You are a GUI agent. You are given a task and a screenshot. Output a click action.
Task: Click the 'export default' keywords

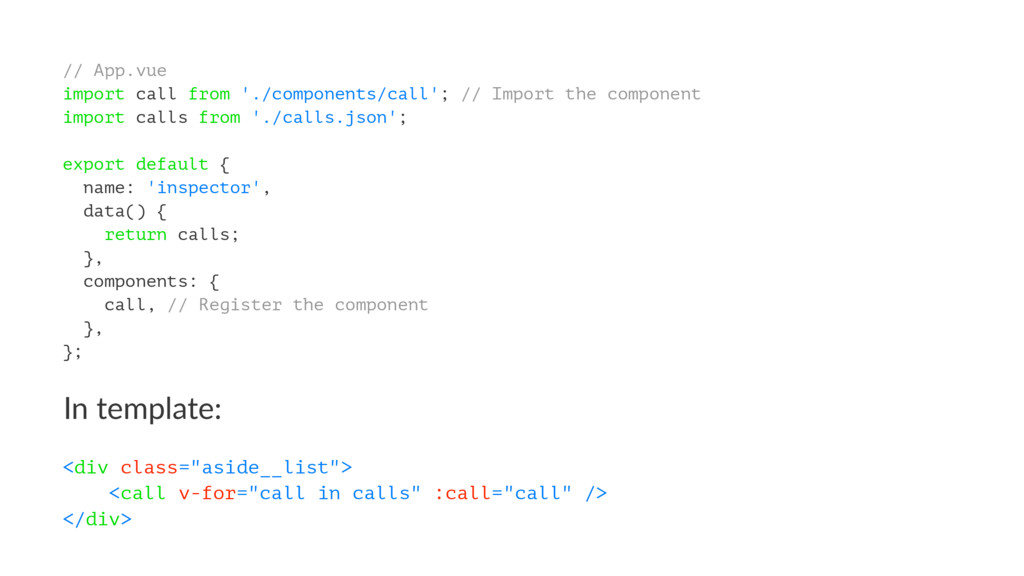[135, 165]
